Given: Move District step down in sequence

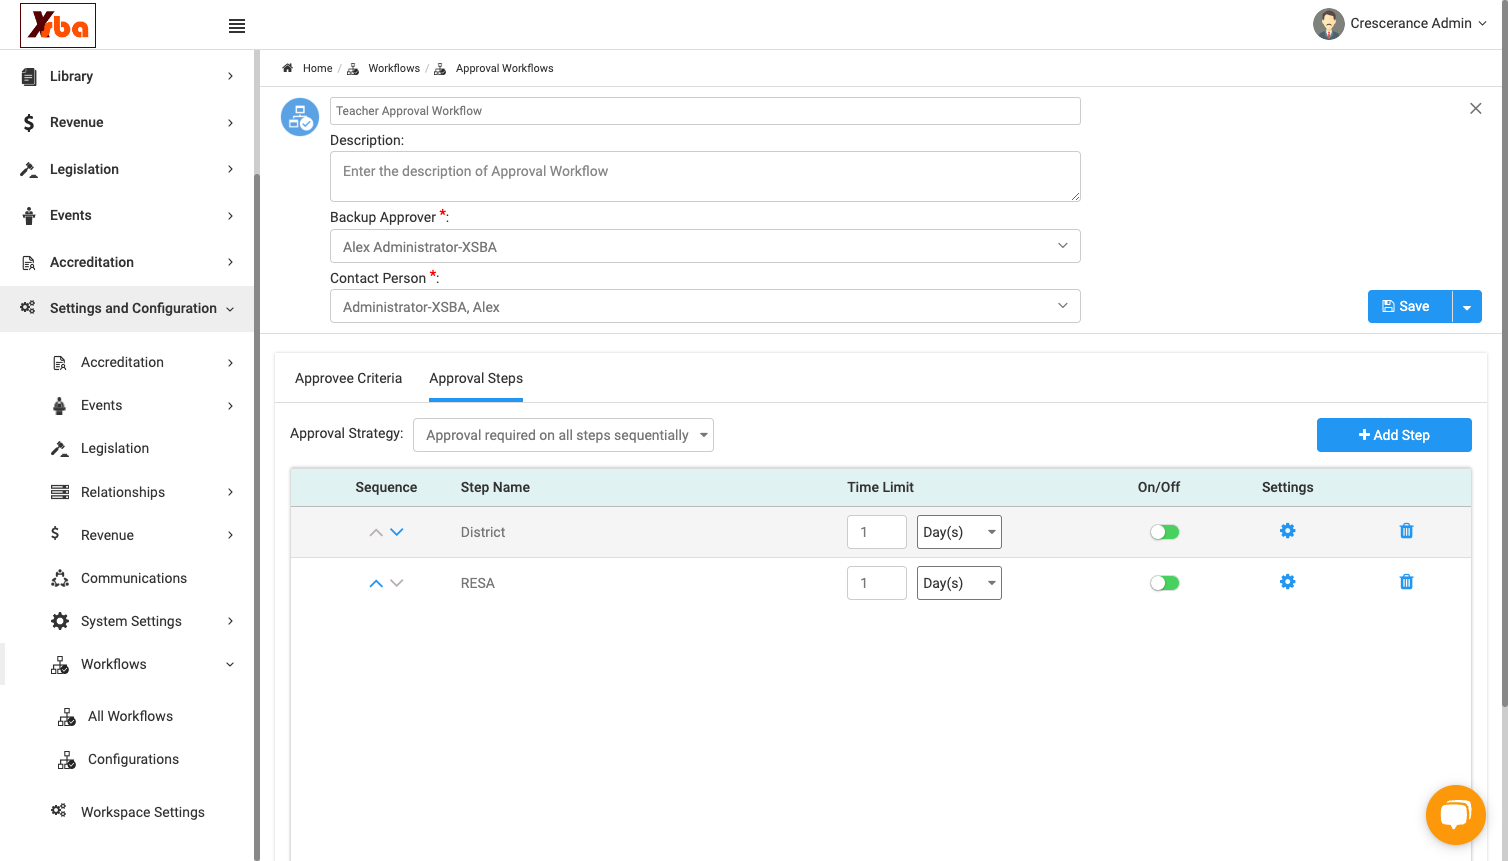Looking at the screenshot, I should (397, 532).
